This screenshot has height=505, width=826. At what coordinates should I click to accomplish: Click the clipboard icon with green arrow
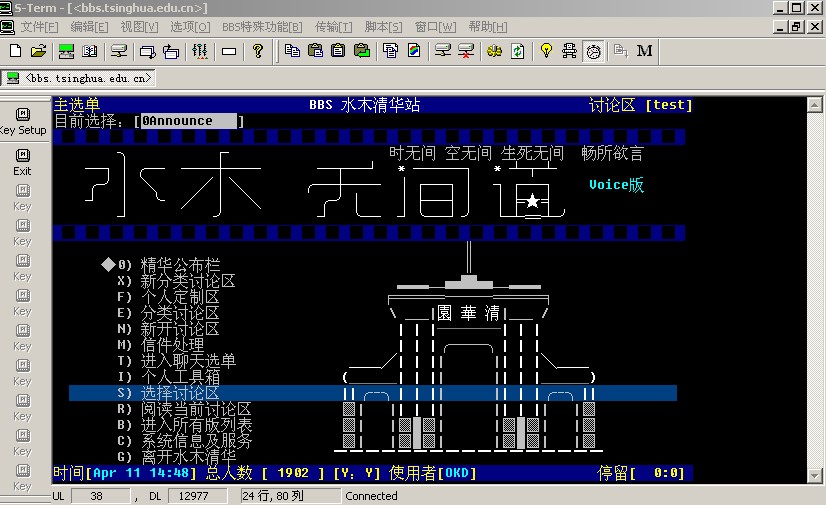pyautogui.click(x=361, y=51)
